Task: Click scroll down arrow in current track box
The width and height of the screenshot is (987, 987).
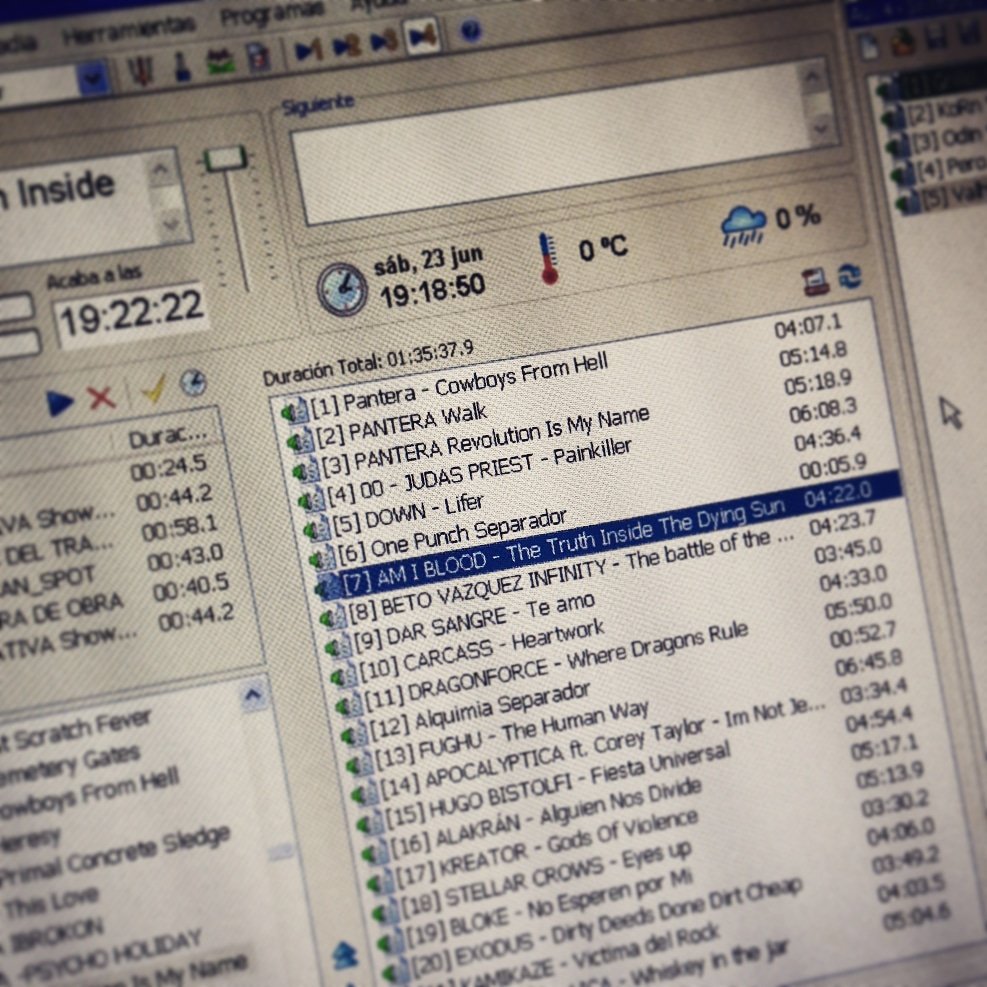Action: (170, 223)
